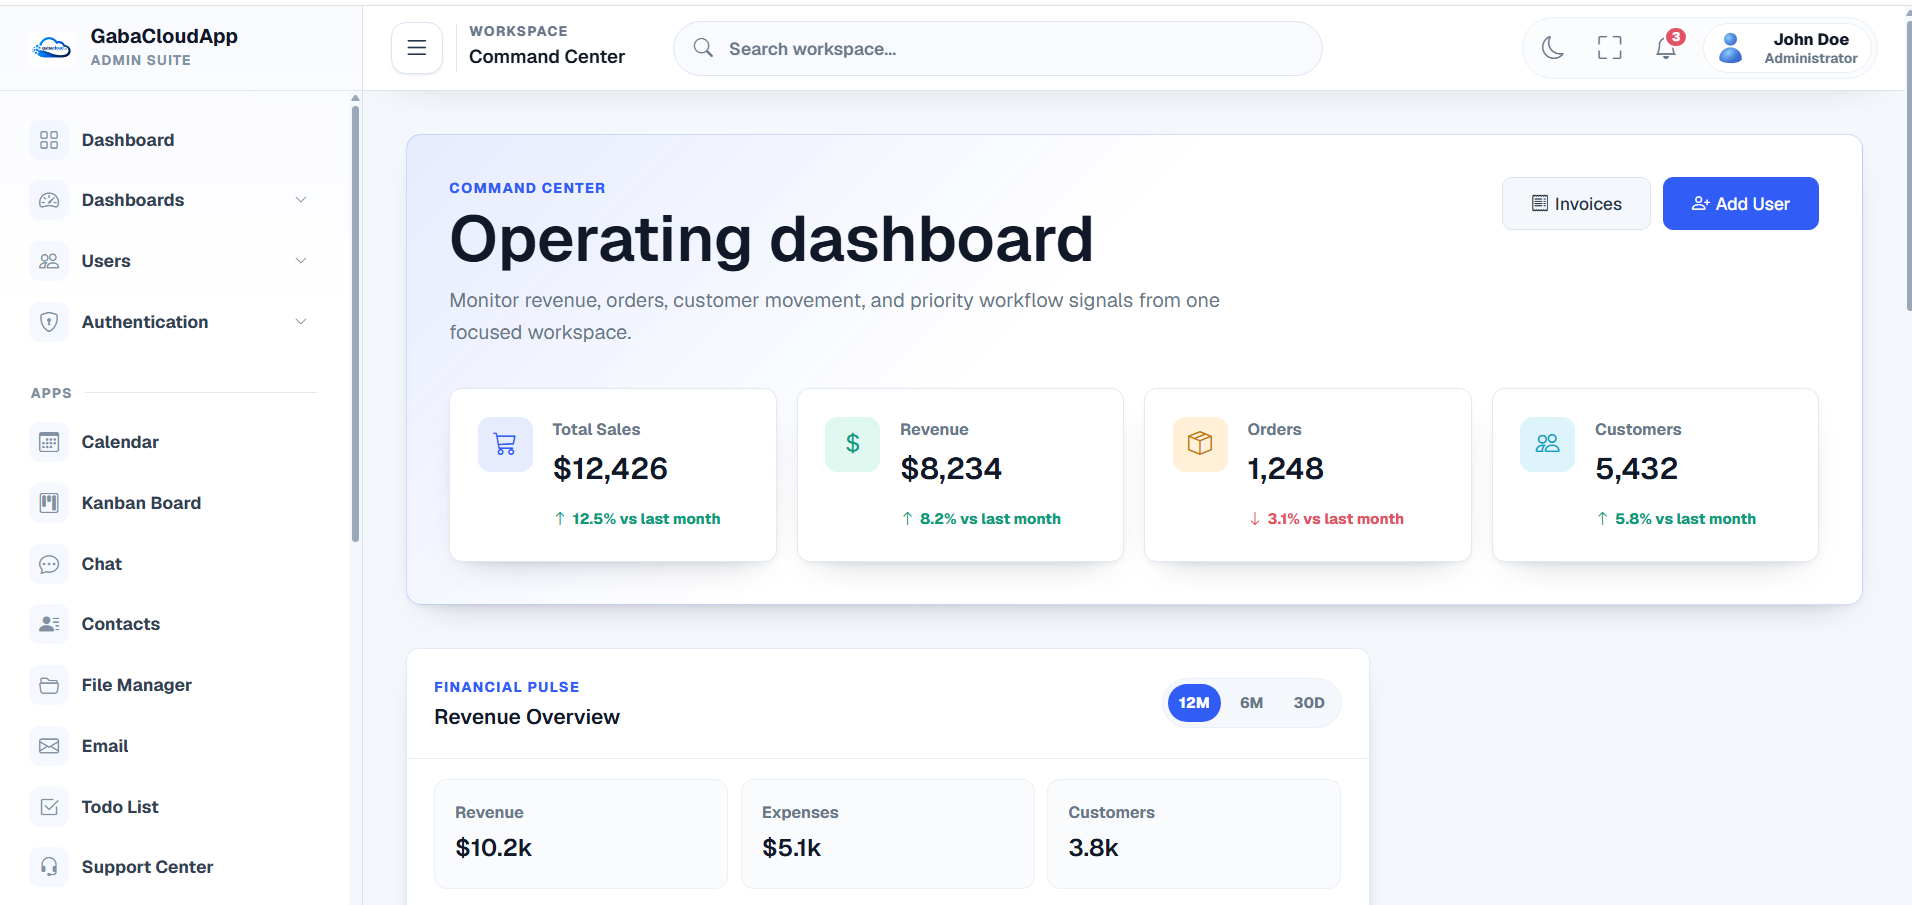Open the File Manager menu item
This screenshot has height=905, width=1912.
pos(174,685)
